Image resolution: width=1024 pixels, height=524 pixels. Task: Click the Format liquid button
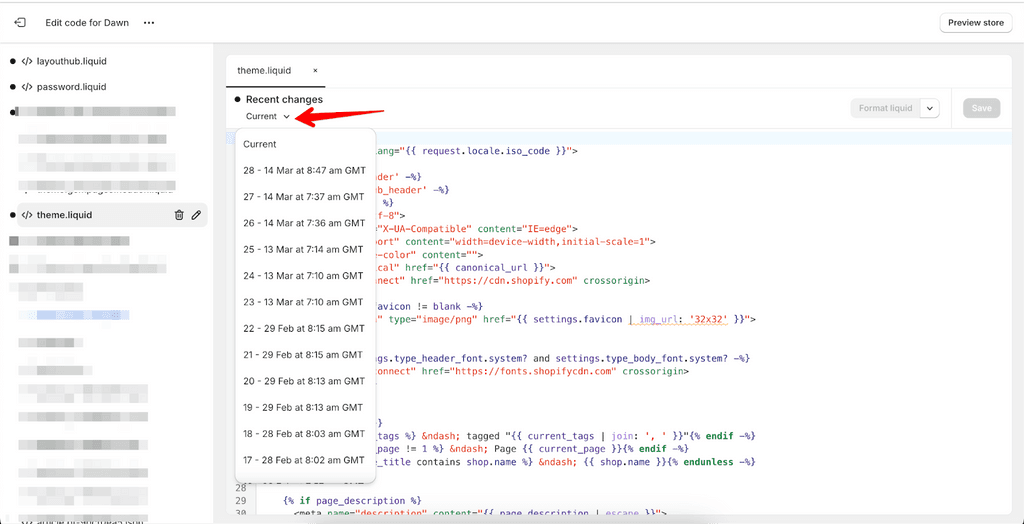coord(885,108)
